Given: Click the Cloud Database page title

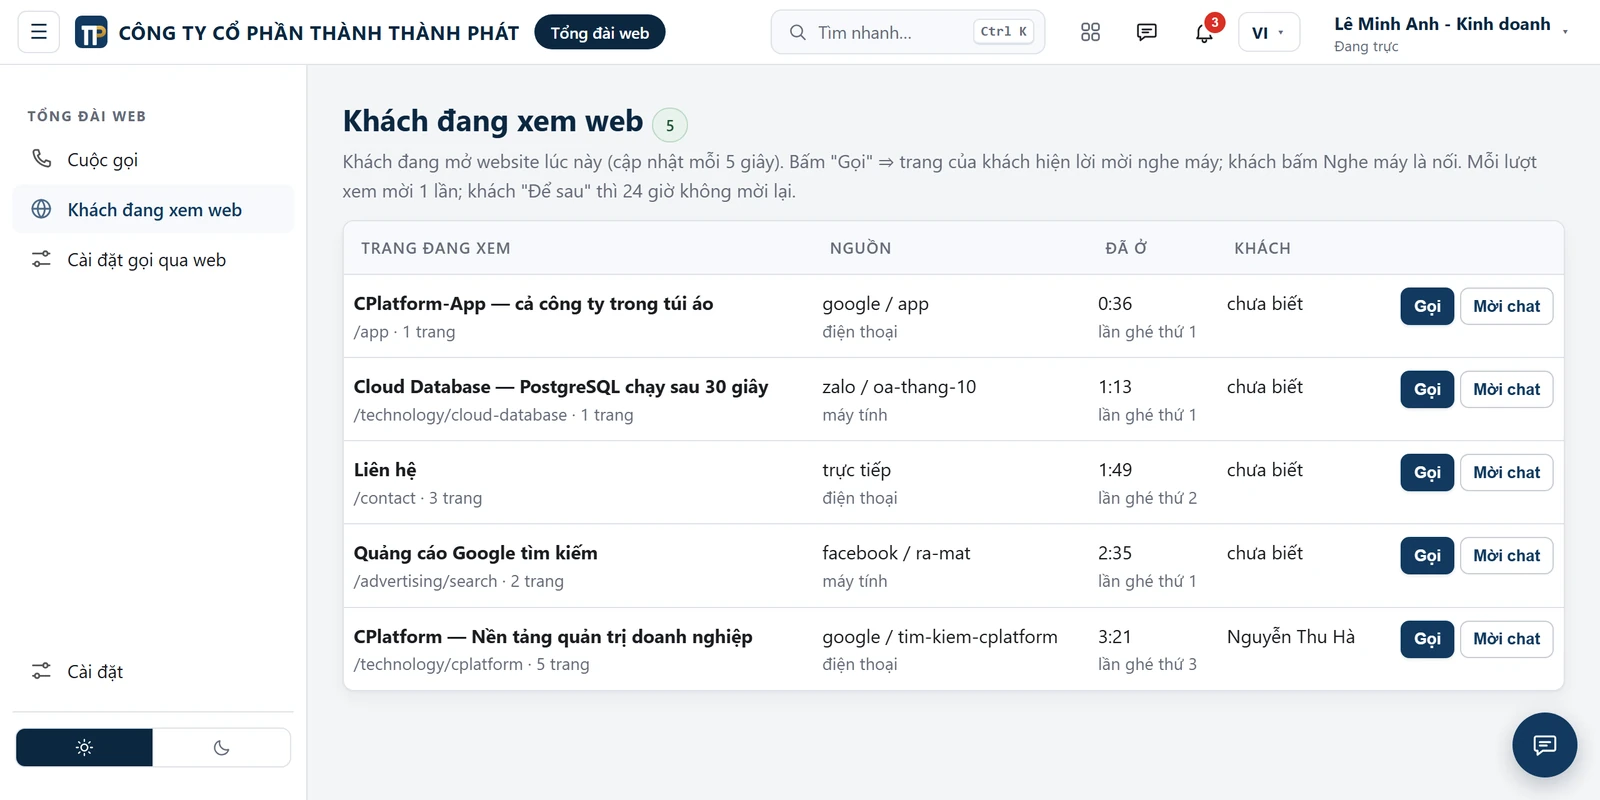Looking at the screenshot, I should 561,387.
